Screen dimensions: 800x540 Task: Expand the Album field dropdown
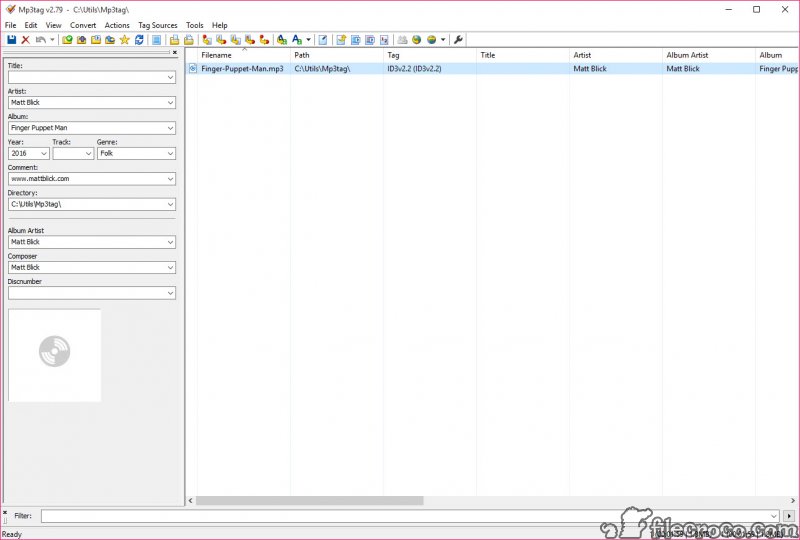(170, 128)
